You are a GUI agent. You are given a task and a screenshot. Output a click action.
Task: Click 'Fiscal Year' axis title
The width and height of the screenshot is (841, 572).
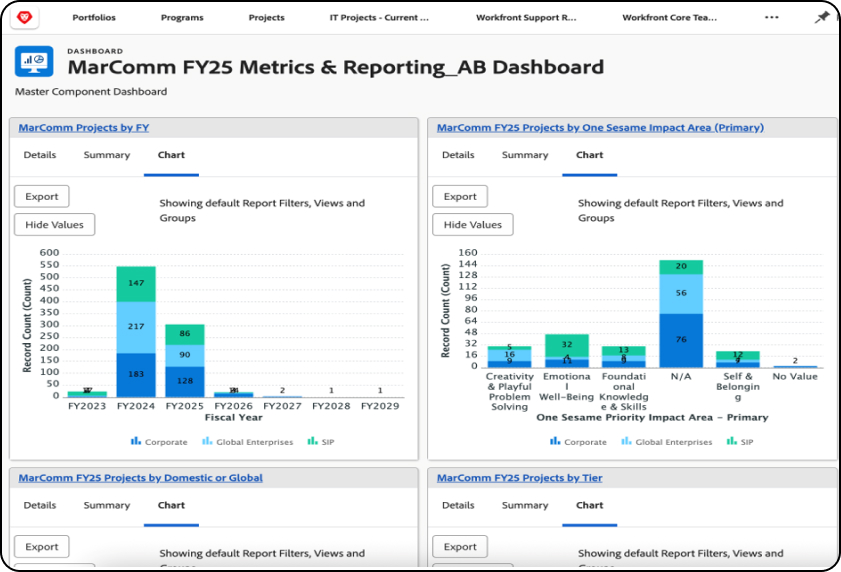[x=233, y=417]
